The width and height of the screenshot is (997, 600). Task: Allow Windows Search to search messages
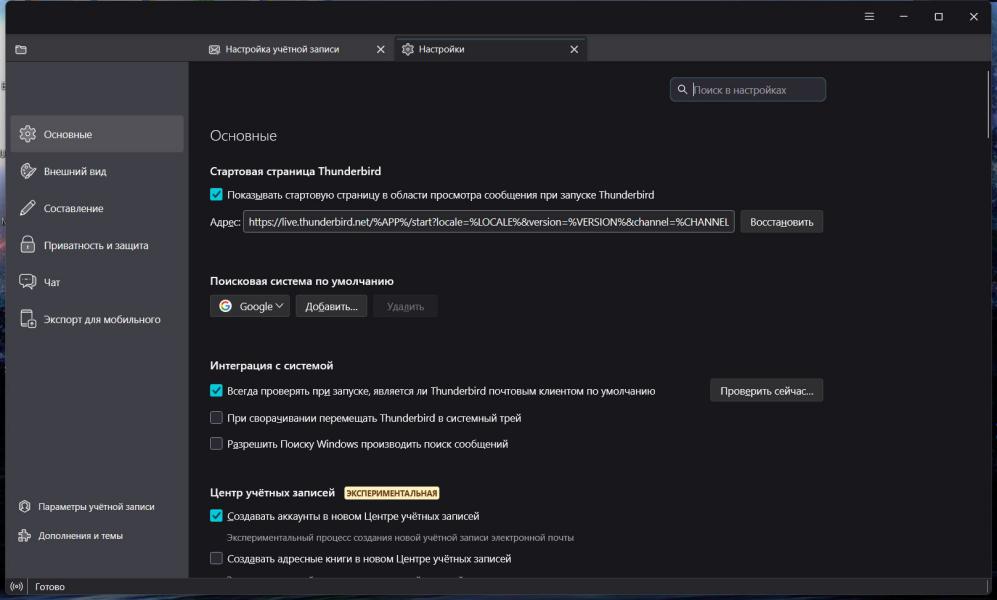click(x=216, y=444)
